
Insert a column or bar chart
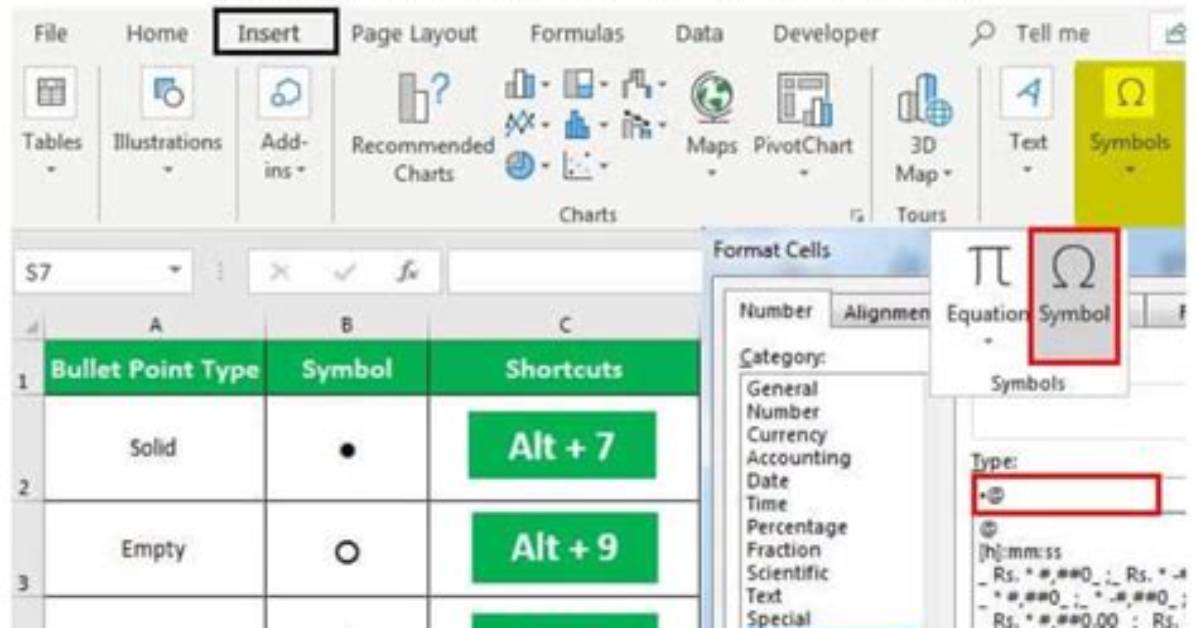pos(526,85)
